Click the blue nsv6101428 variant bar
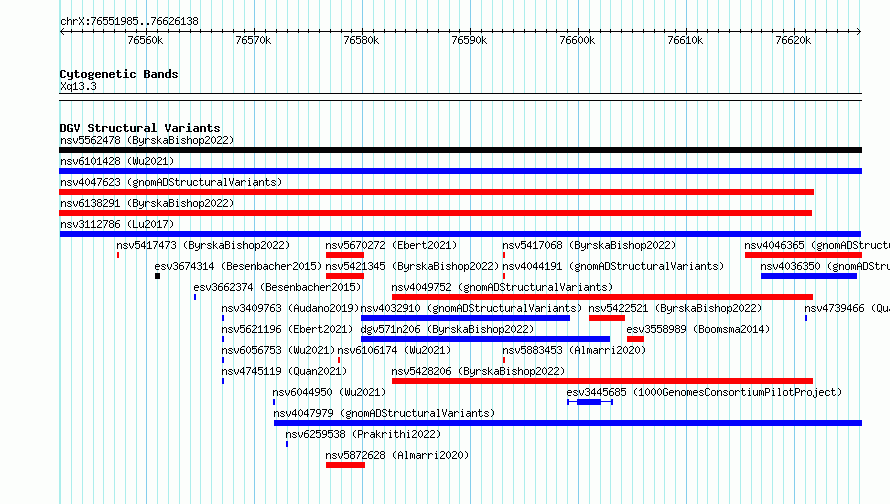The height and width of the screenshot is (504, 890). 460,171
